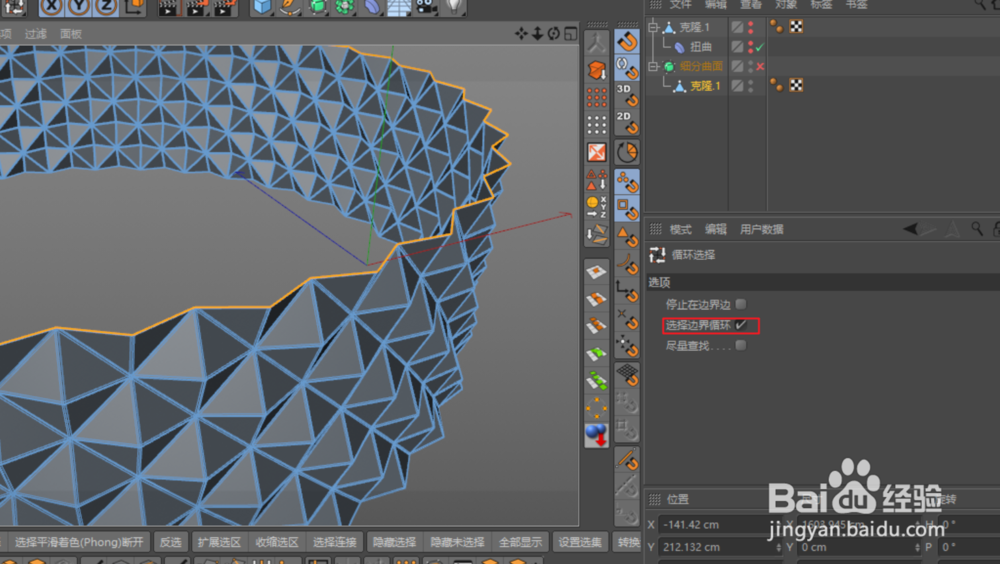Screen dimensions: 1000x564
Task: Click checkerboard tag on top 克隆.1
Action: coord(796,27)
